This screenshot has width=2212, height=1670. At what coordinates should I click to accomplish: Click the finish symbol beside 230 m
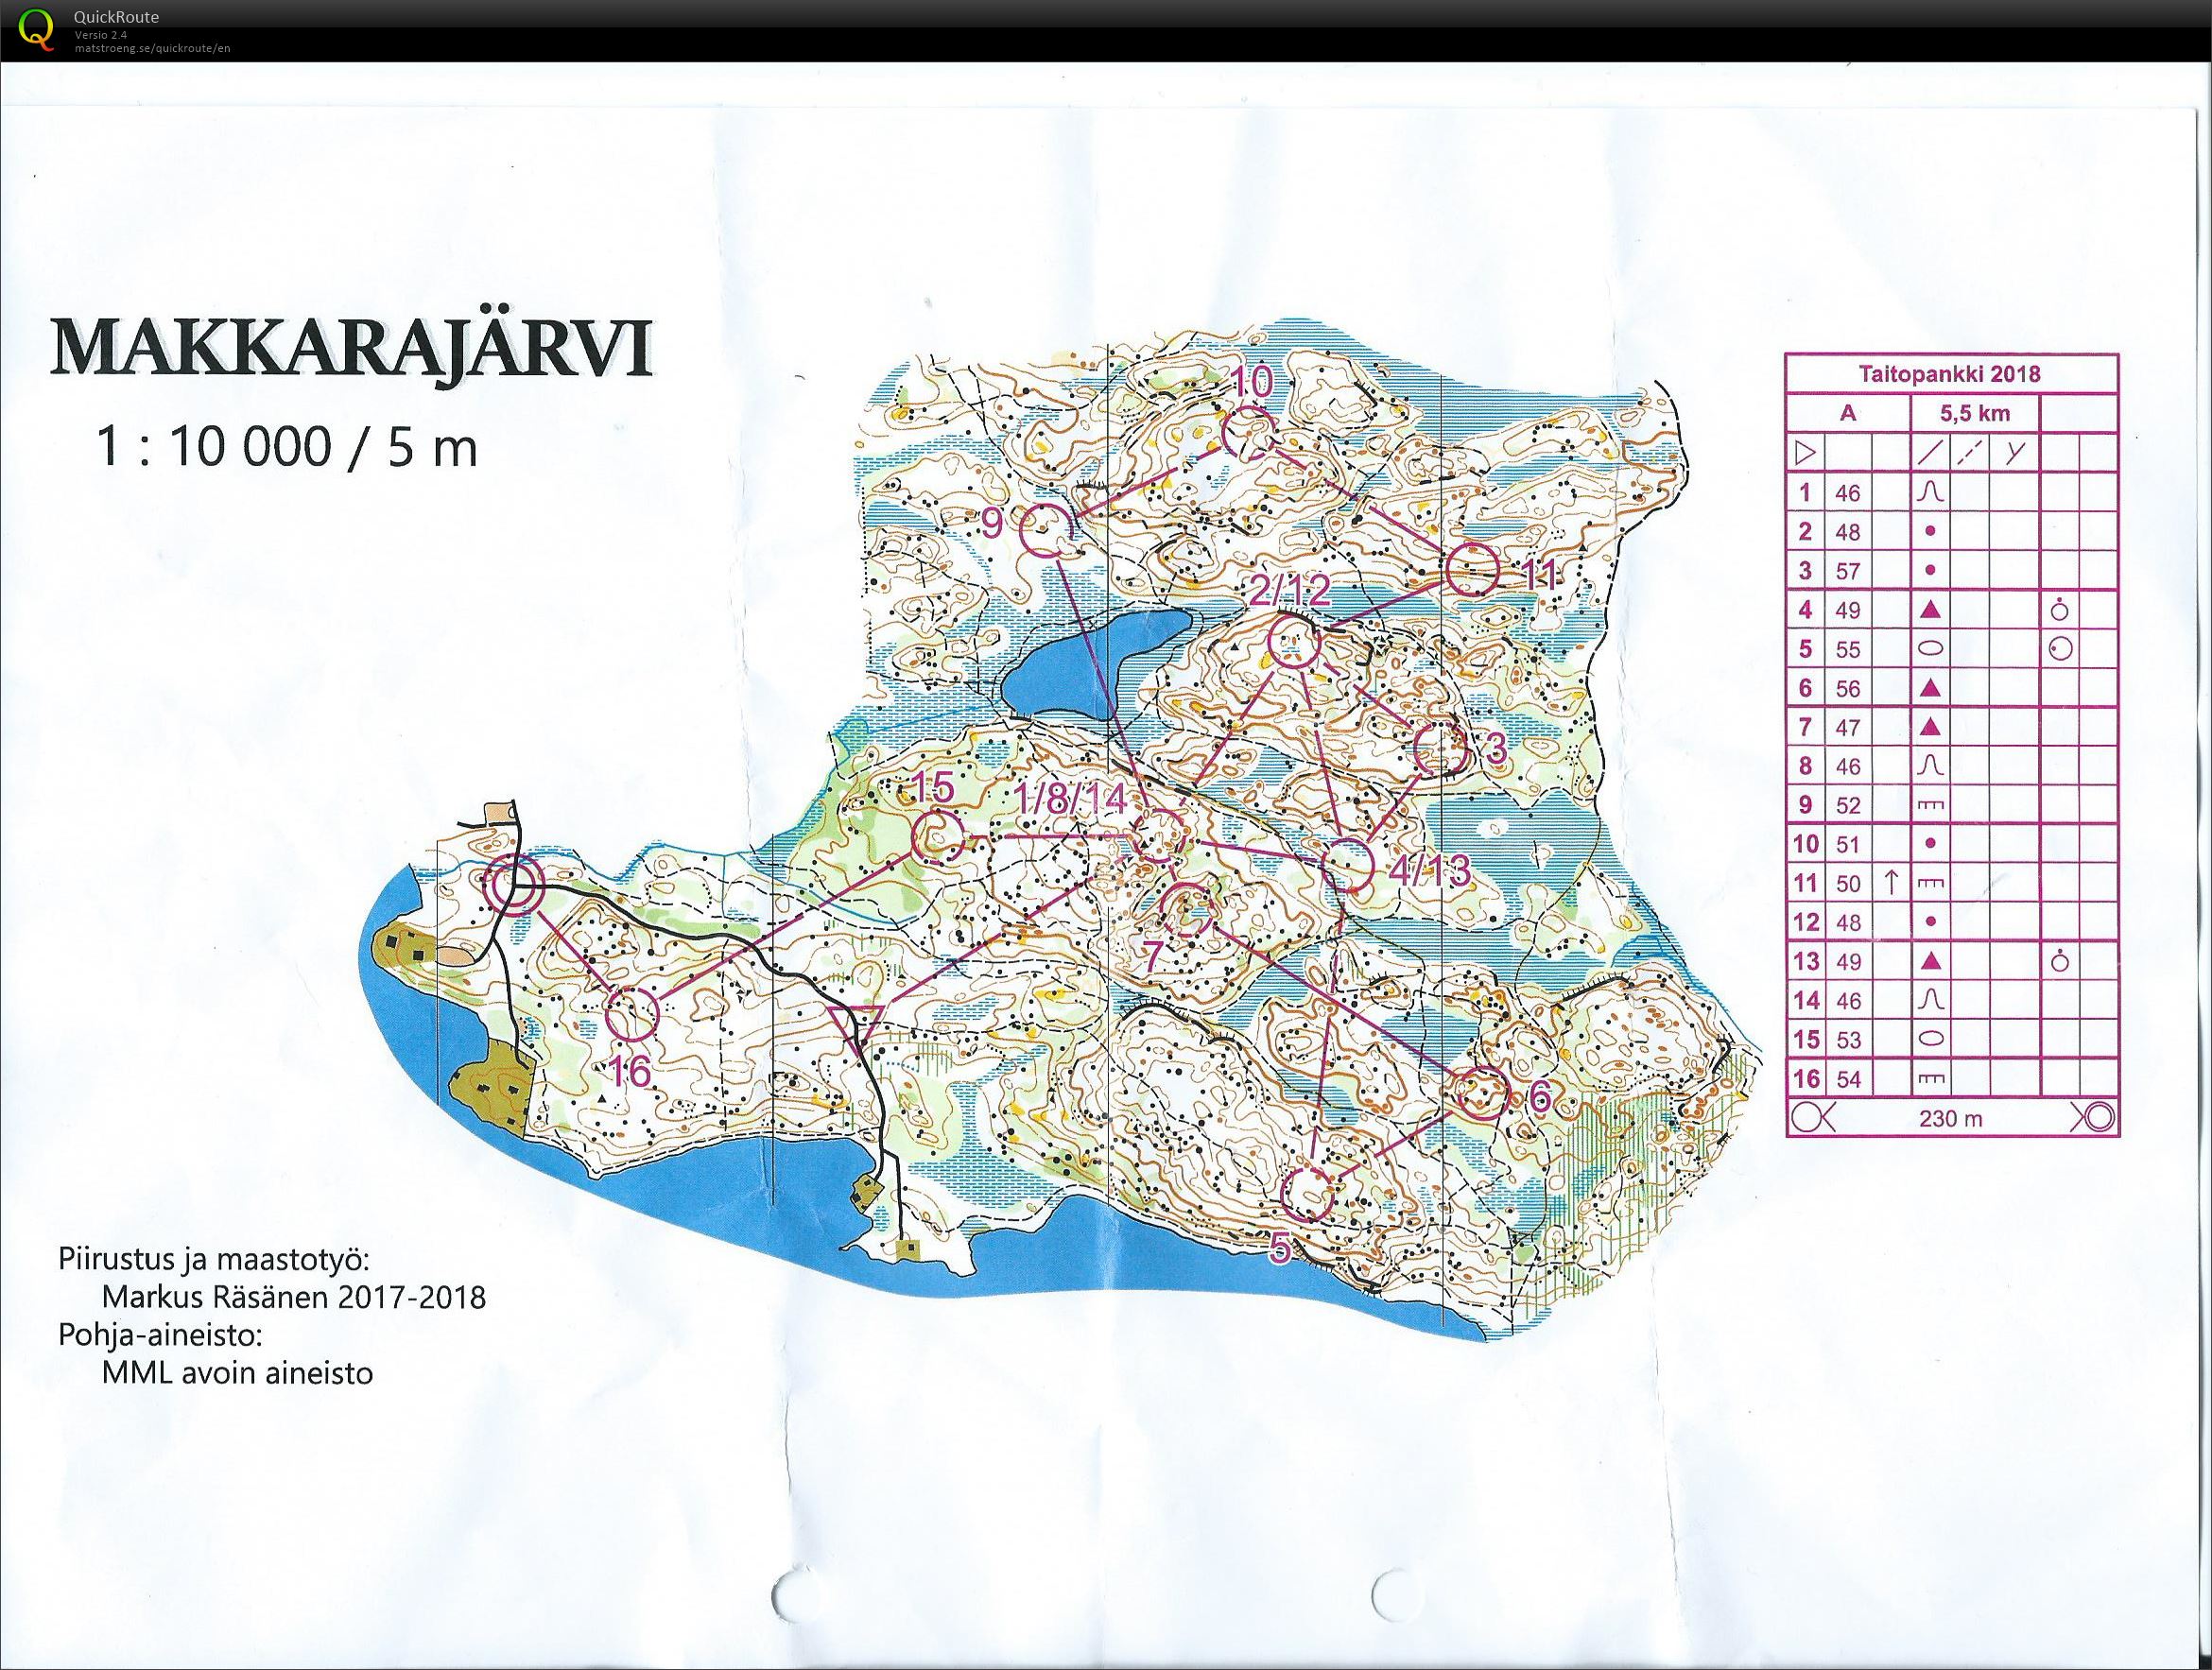(2100, 1118)
